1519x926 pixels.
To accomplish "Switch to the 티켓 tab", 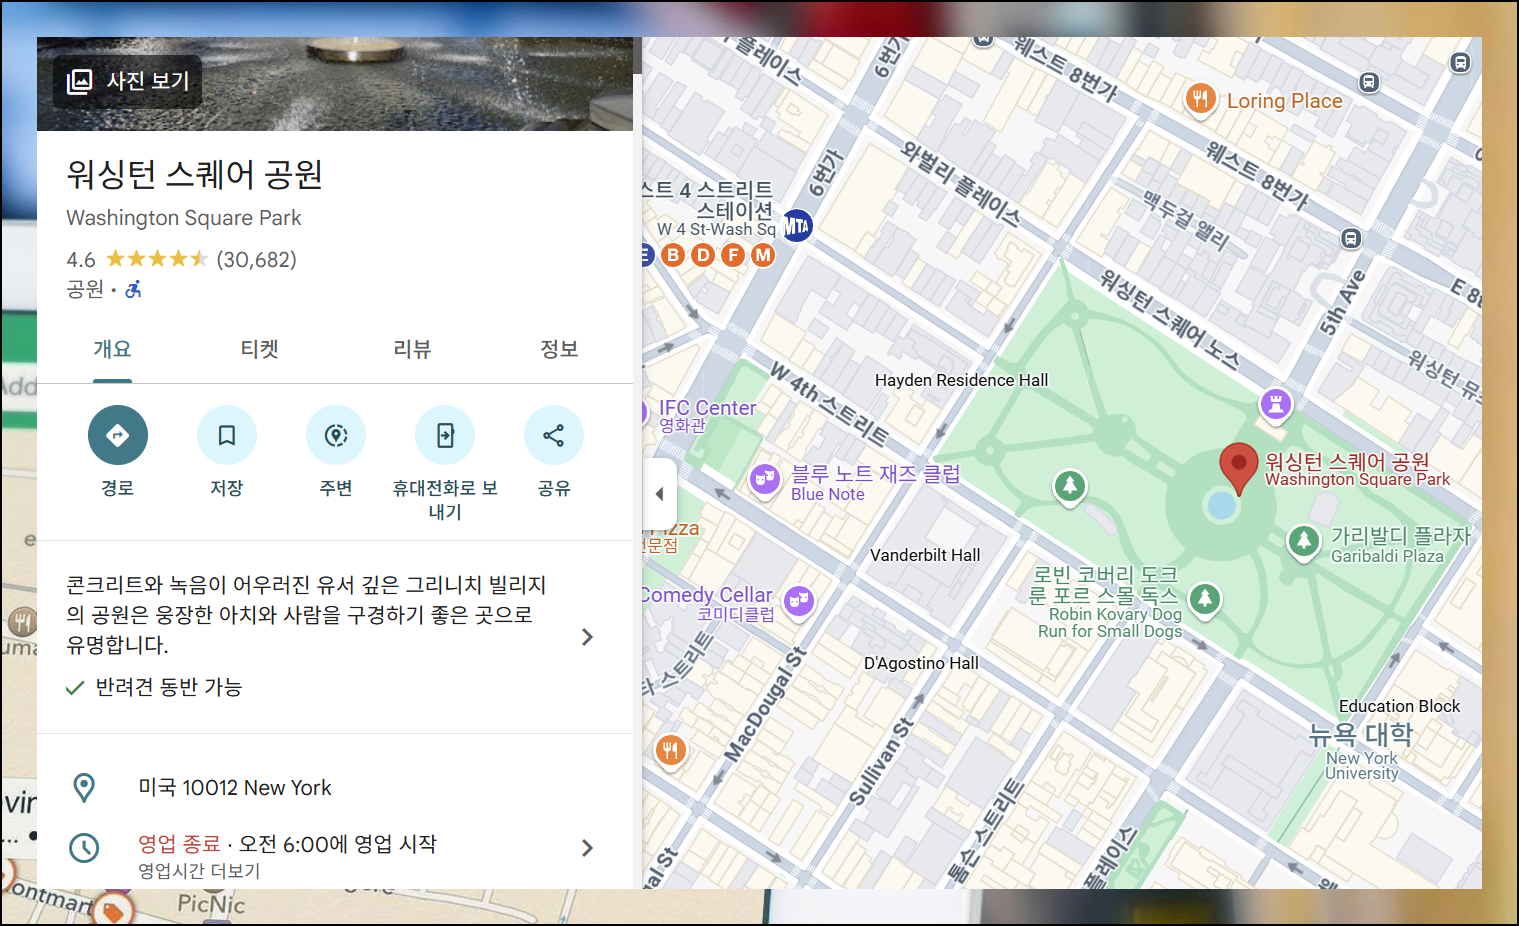I will [x=260, y=349].
